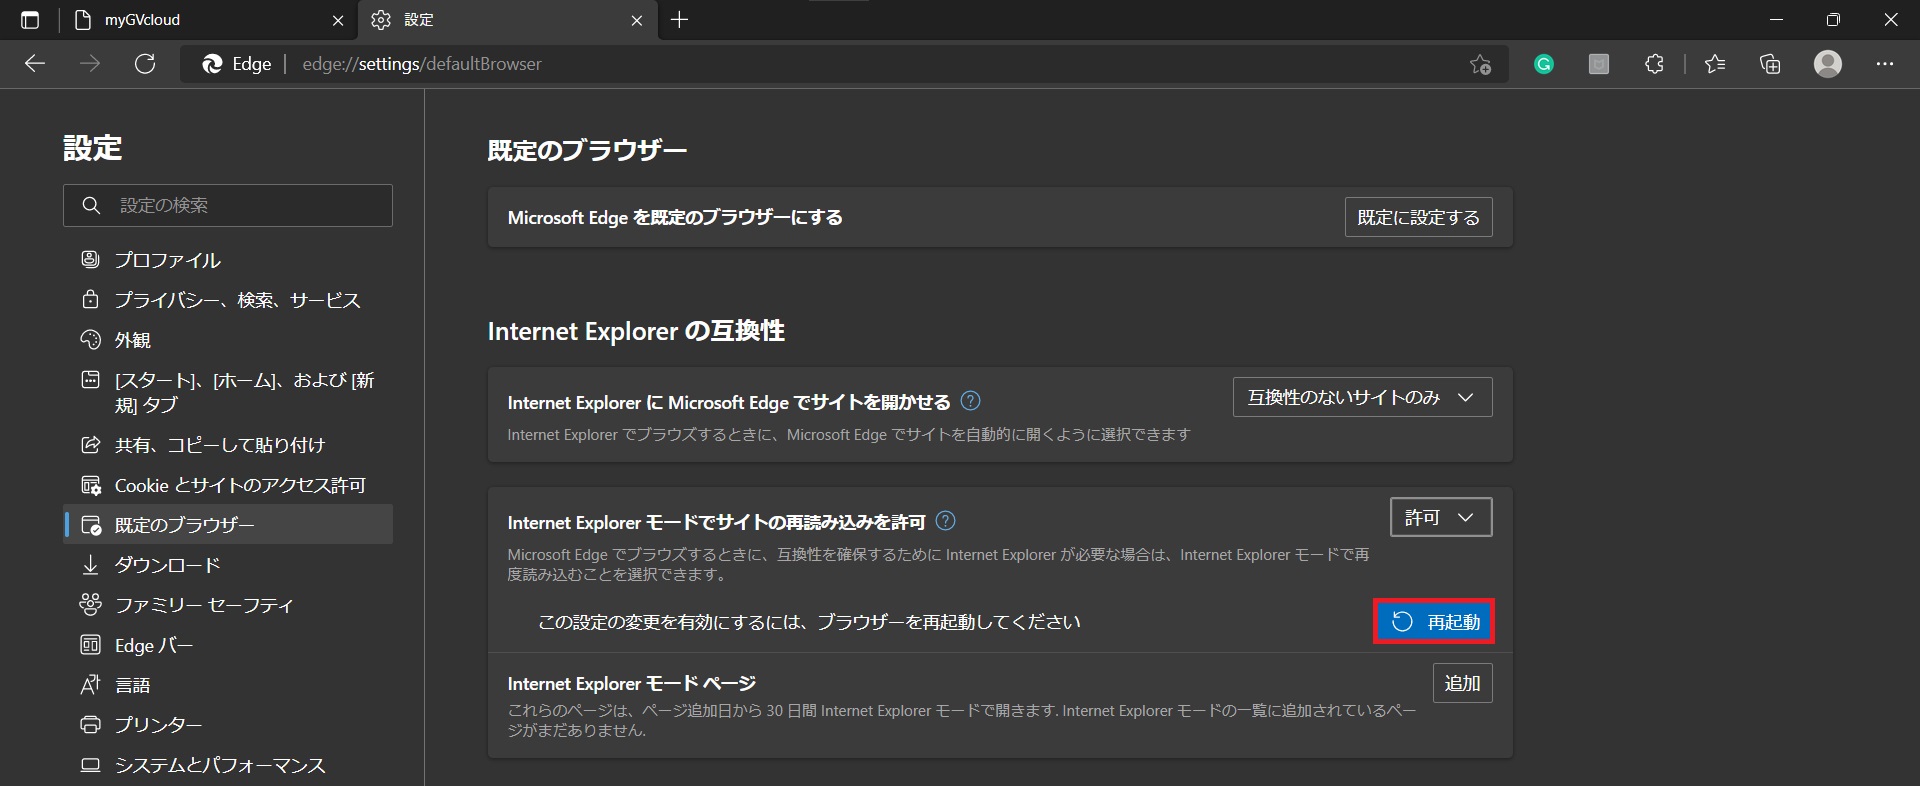Open 共有、コピーして貼り付け settings
This screenshot has height=786, width=1920.
[228, 445]
